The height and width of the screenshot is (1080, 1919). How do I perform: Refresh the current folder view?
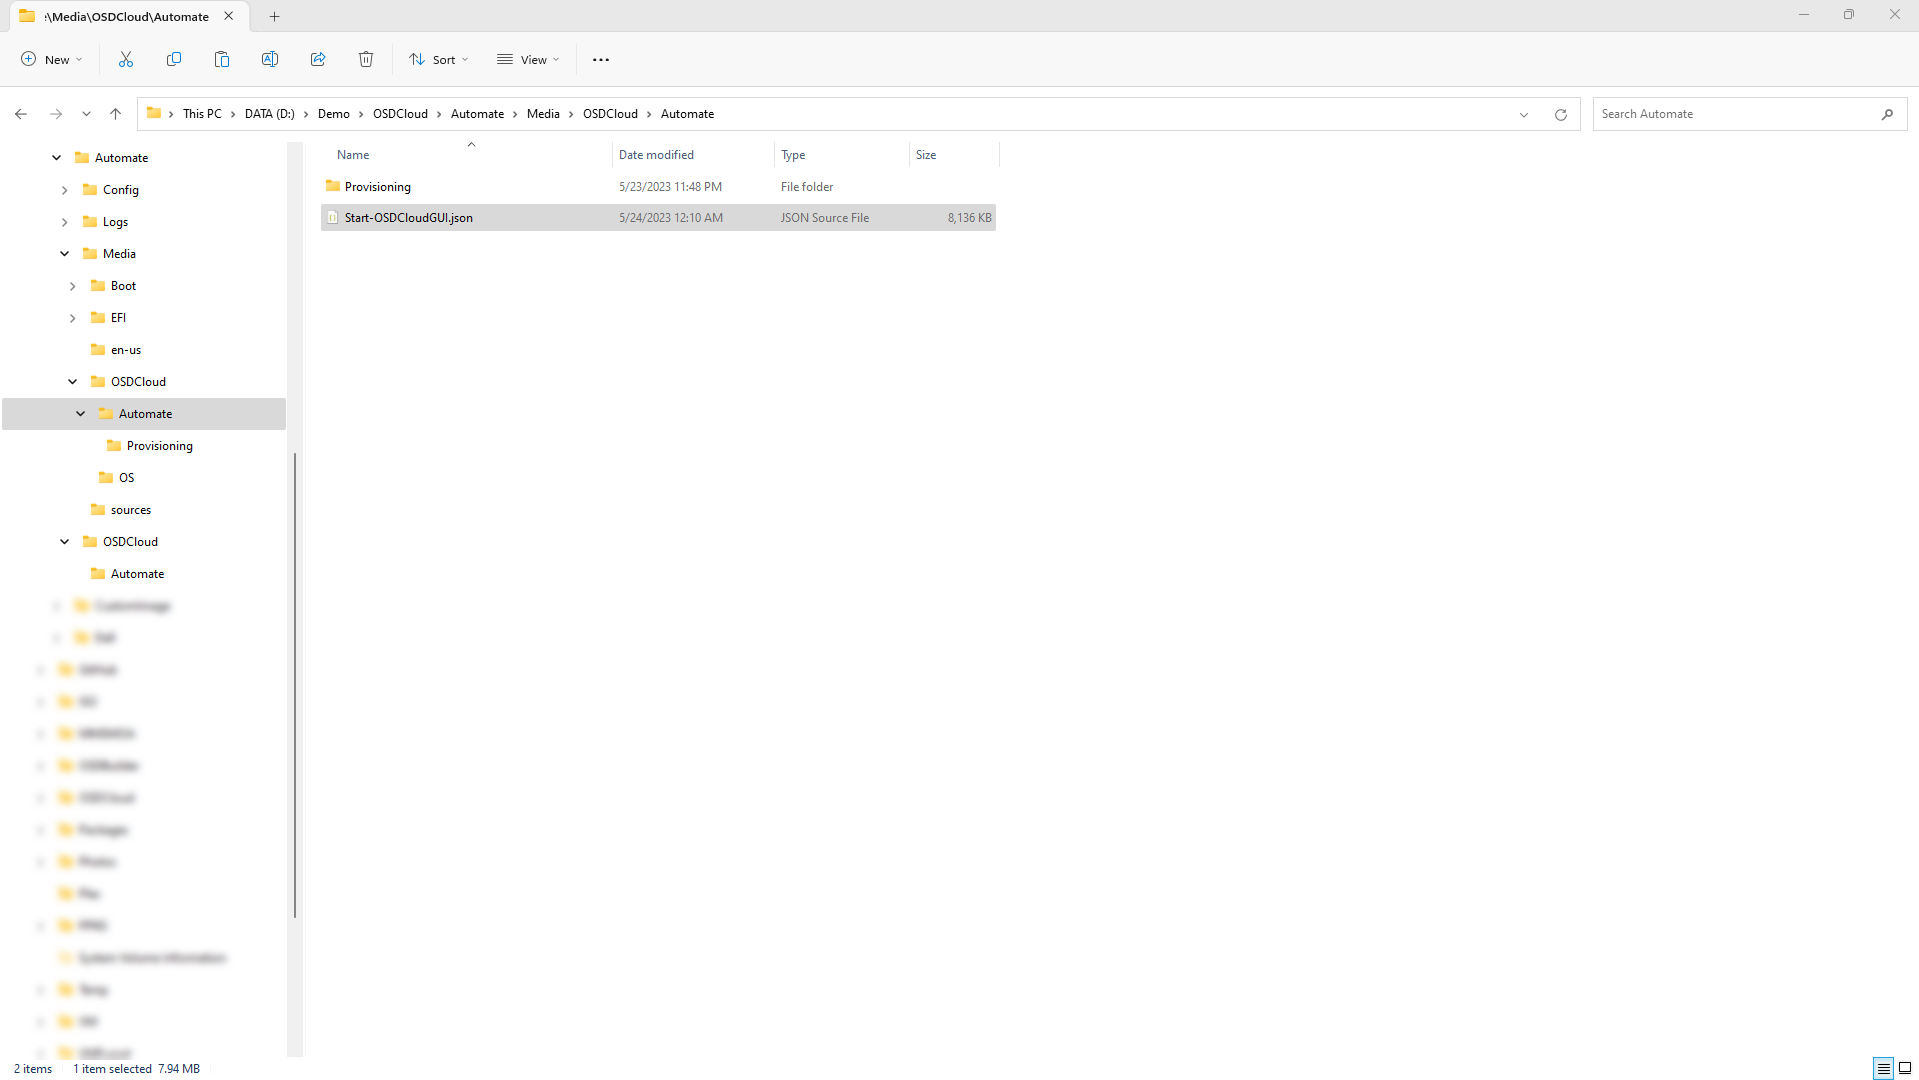[1560, 114]
